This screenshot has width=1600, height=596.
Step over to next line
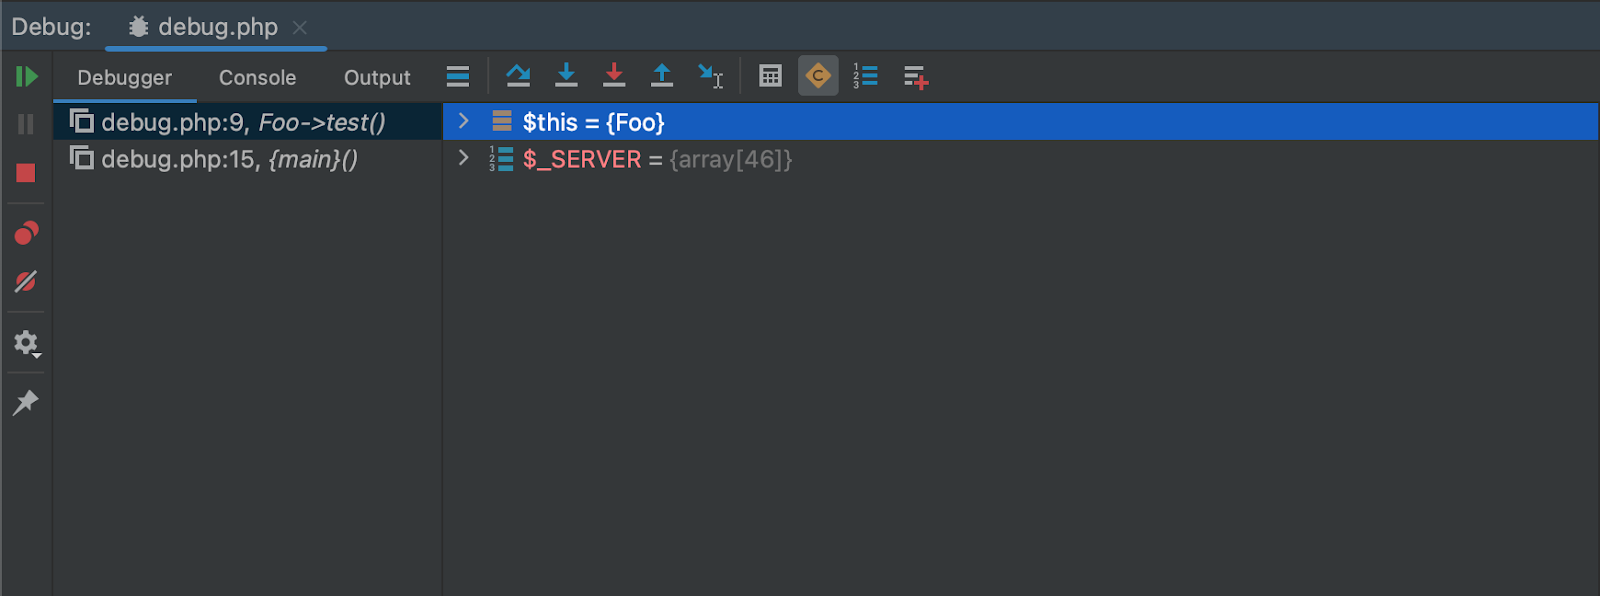click(x=518, y=76)
